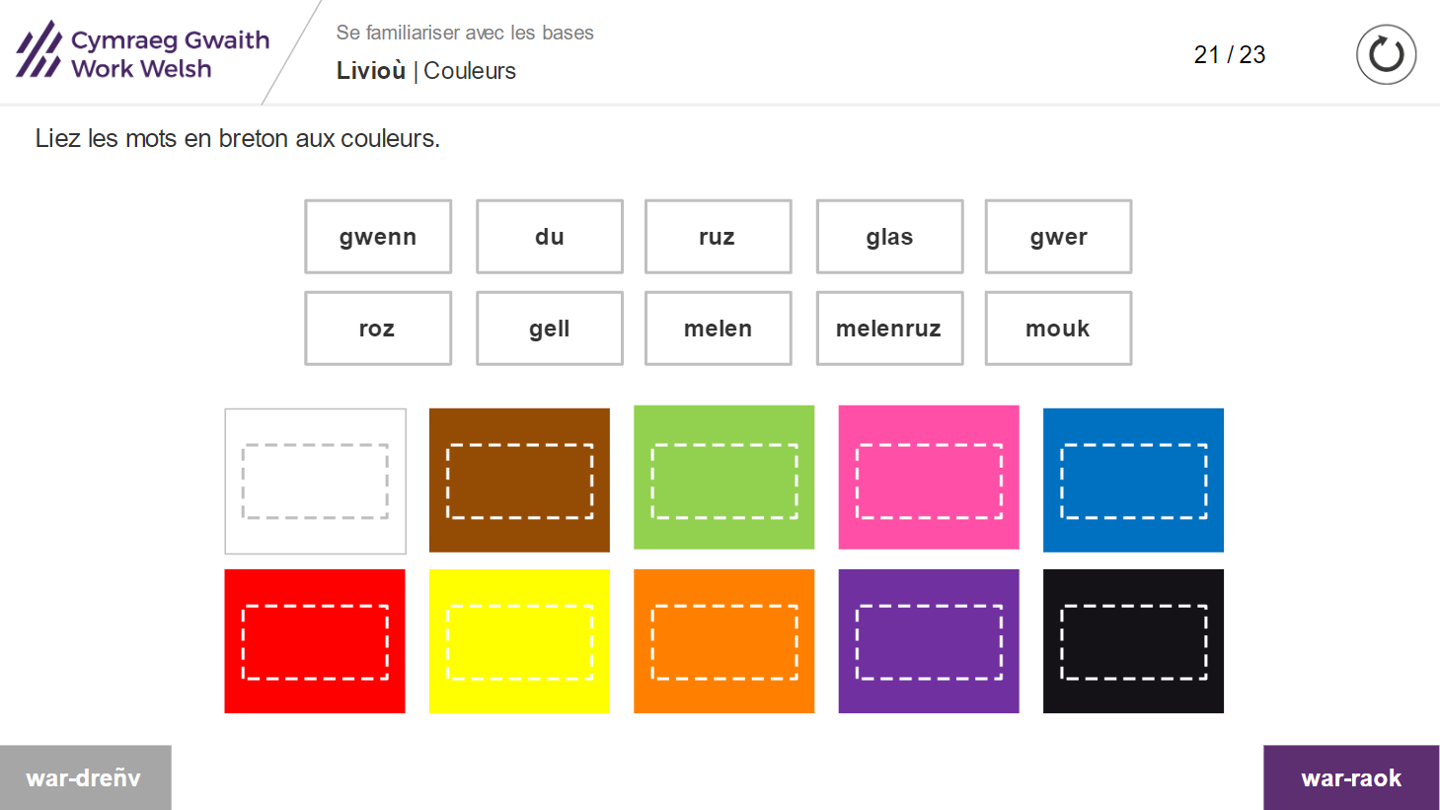
Task: Click the 'melenruz' word tile
Action: [889, 328]
